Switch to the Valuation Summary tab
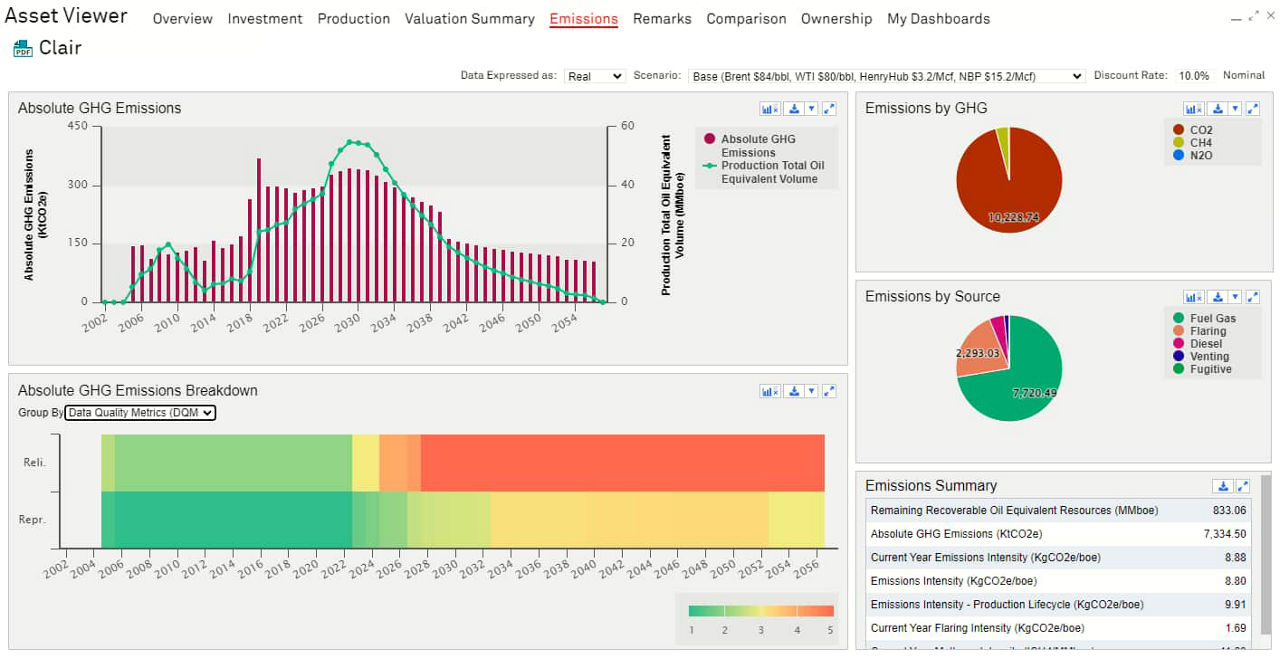 pos(469,19)
